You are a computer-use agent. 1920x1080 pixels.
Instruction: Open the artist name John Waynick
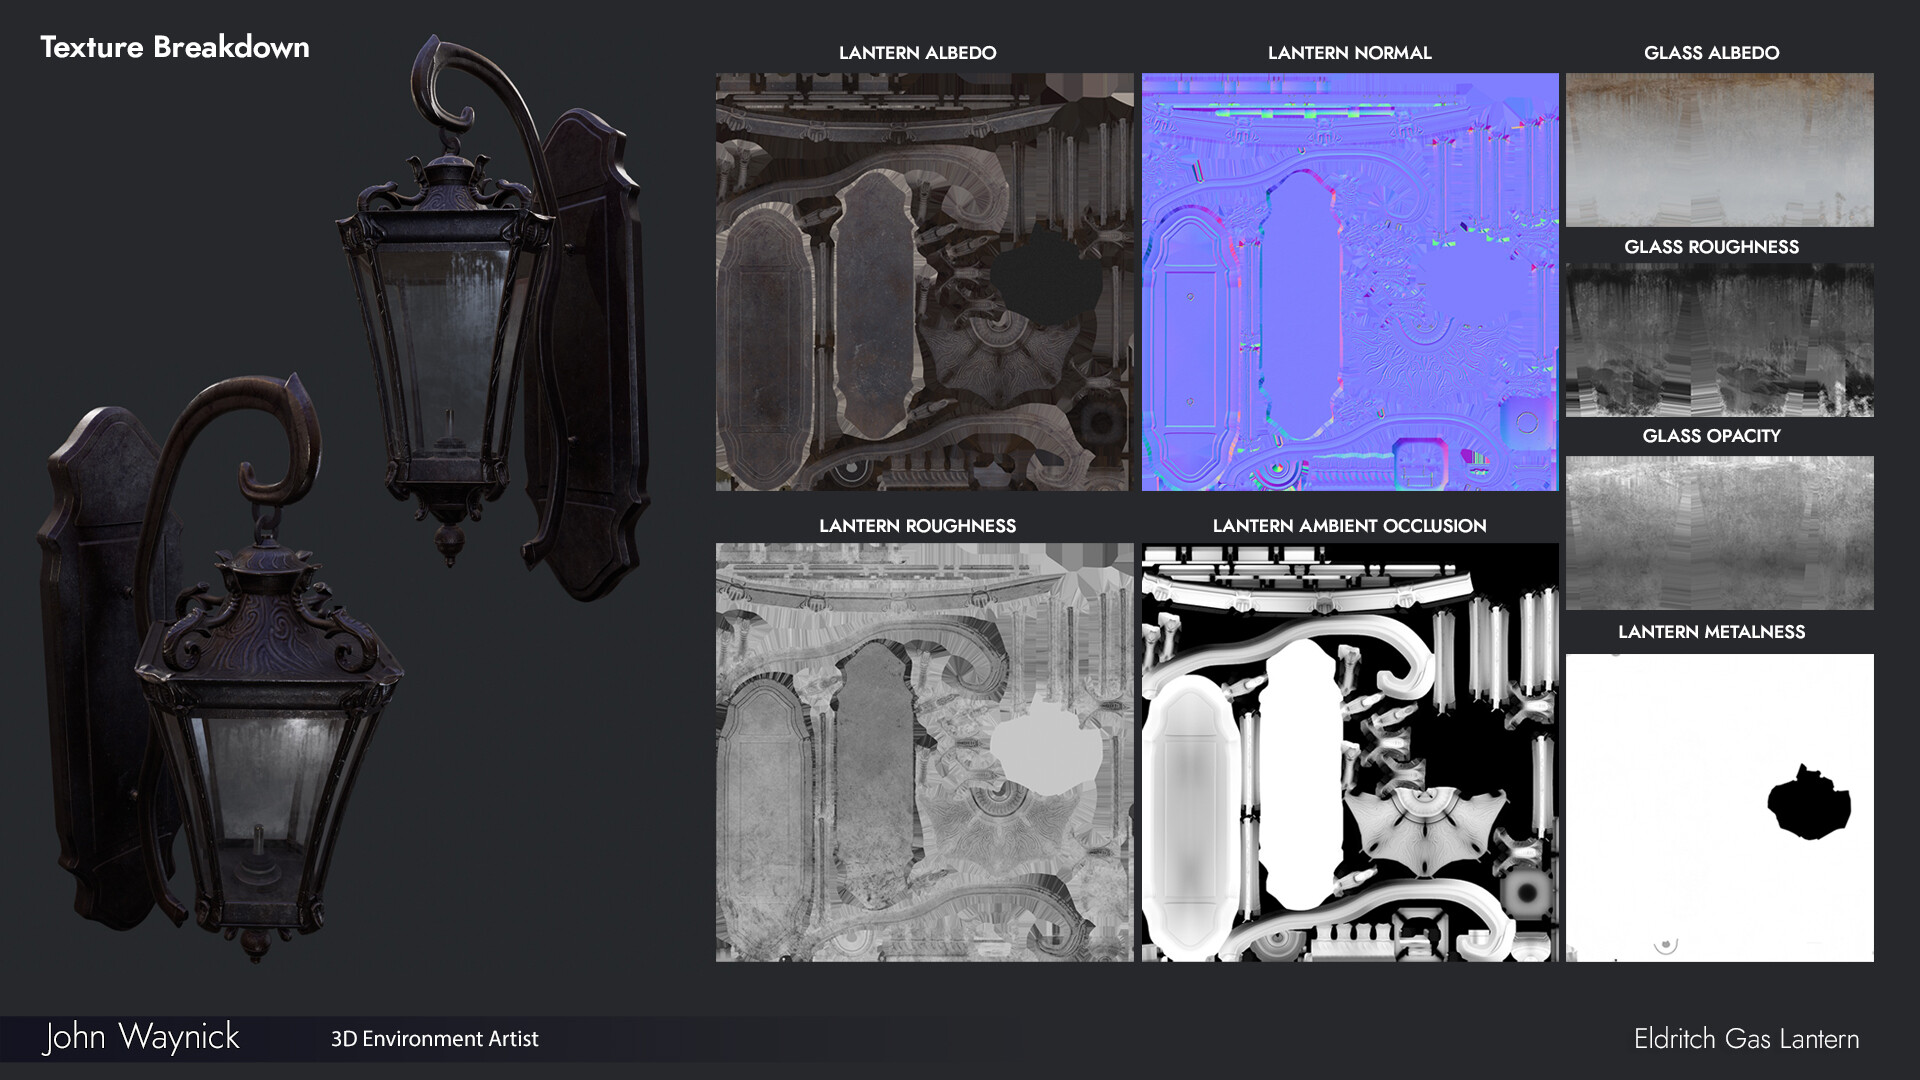(x=140, y=1038)
